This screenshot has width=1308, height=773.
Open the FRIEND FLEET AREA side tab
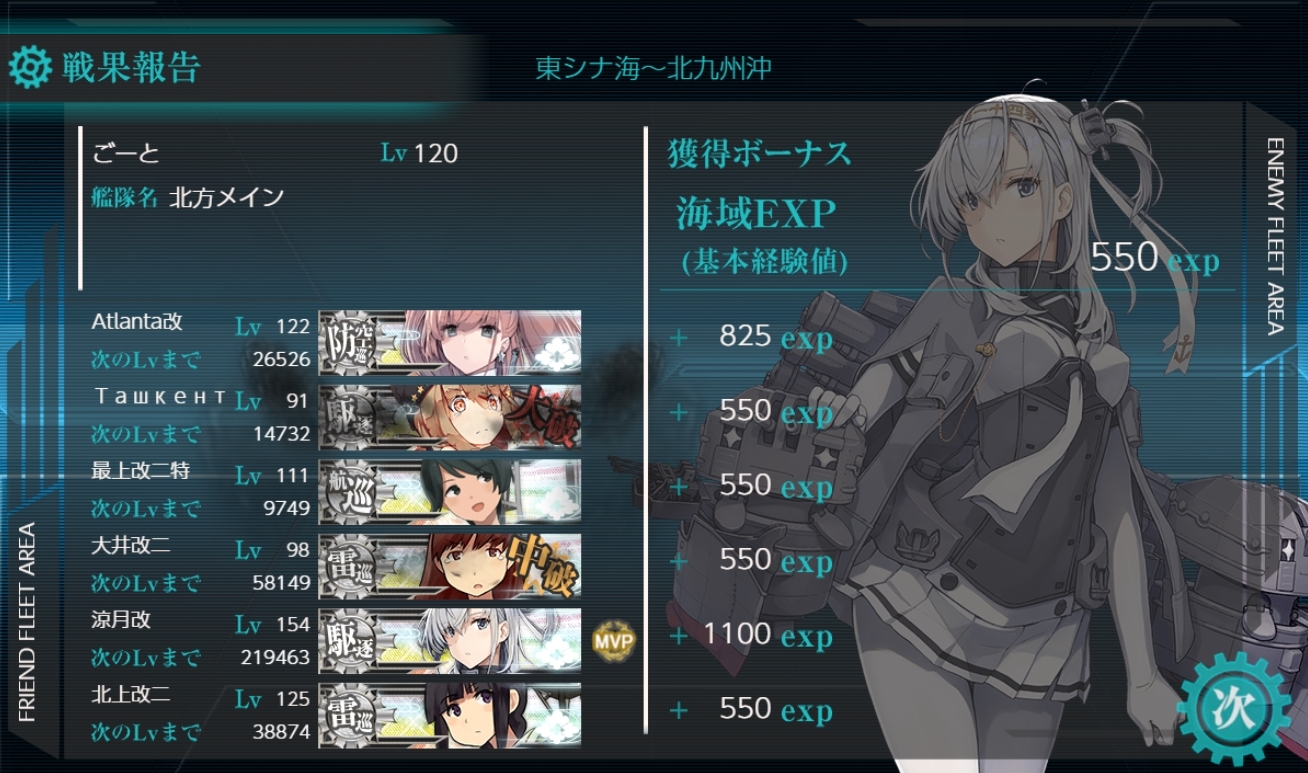pyautogui.click(x=27, y=621)
